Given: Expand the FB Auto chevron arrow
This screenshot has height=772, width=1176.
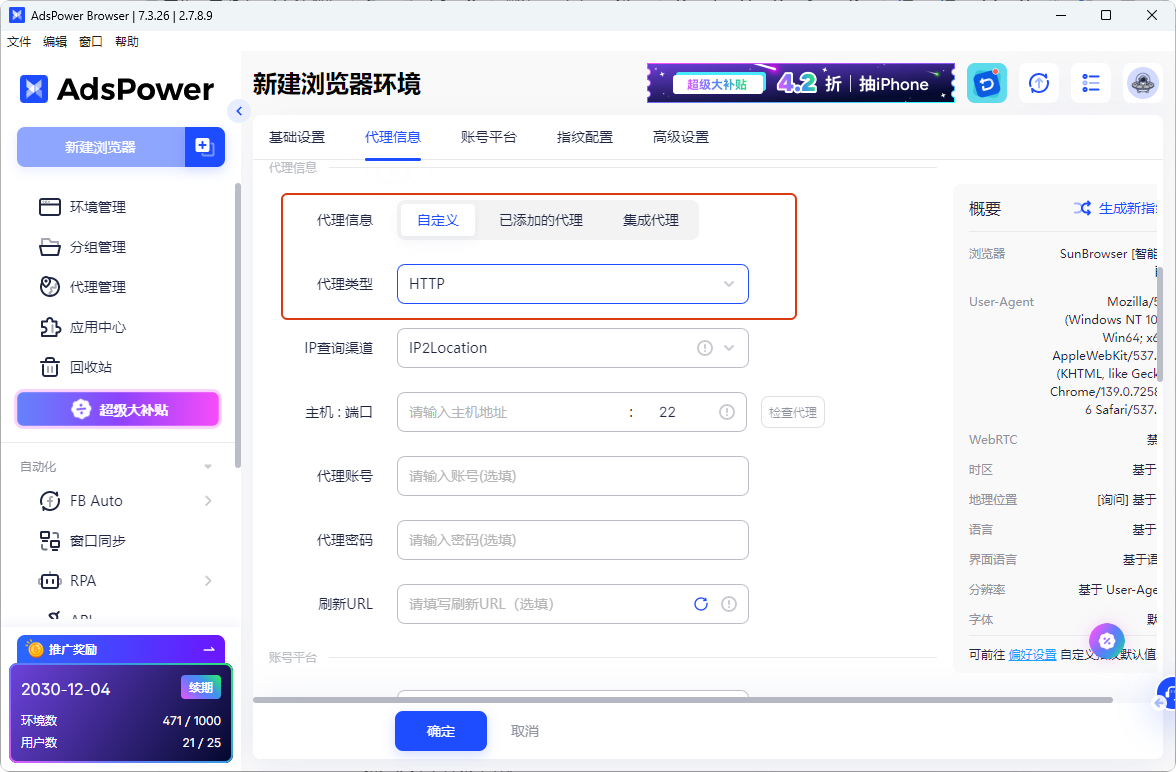Looking at the screenshot, I should click(x=208, y=500).
